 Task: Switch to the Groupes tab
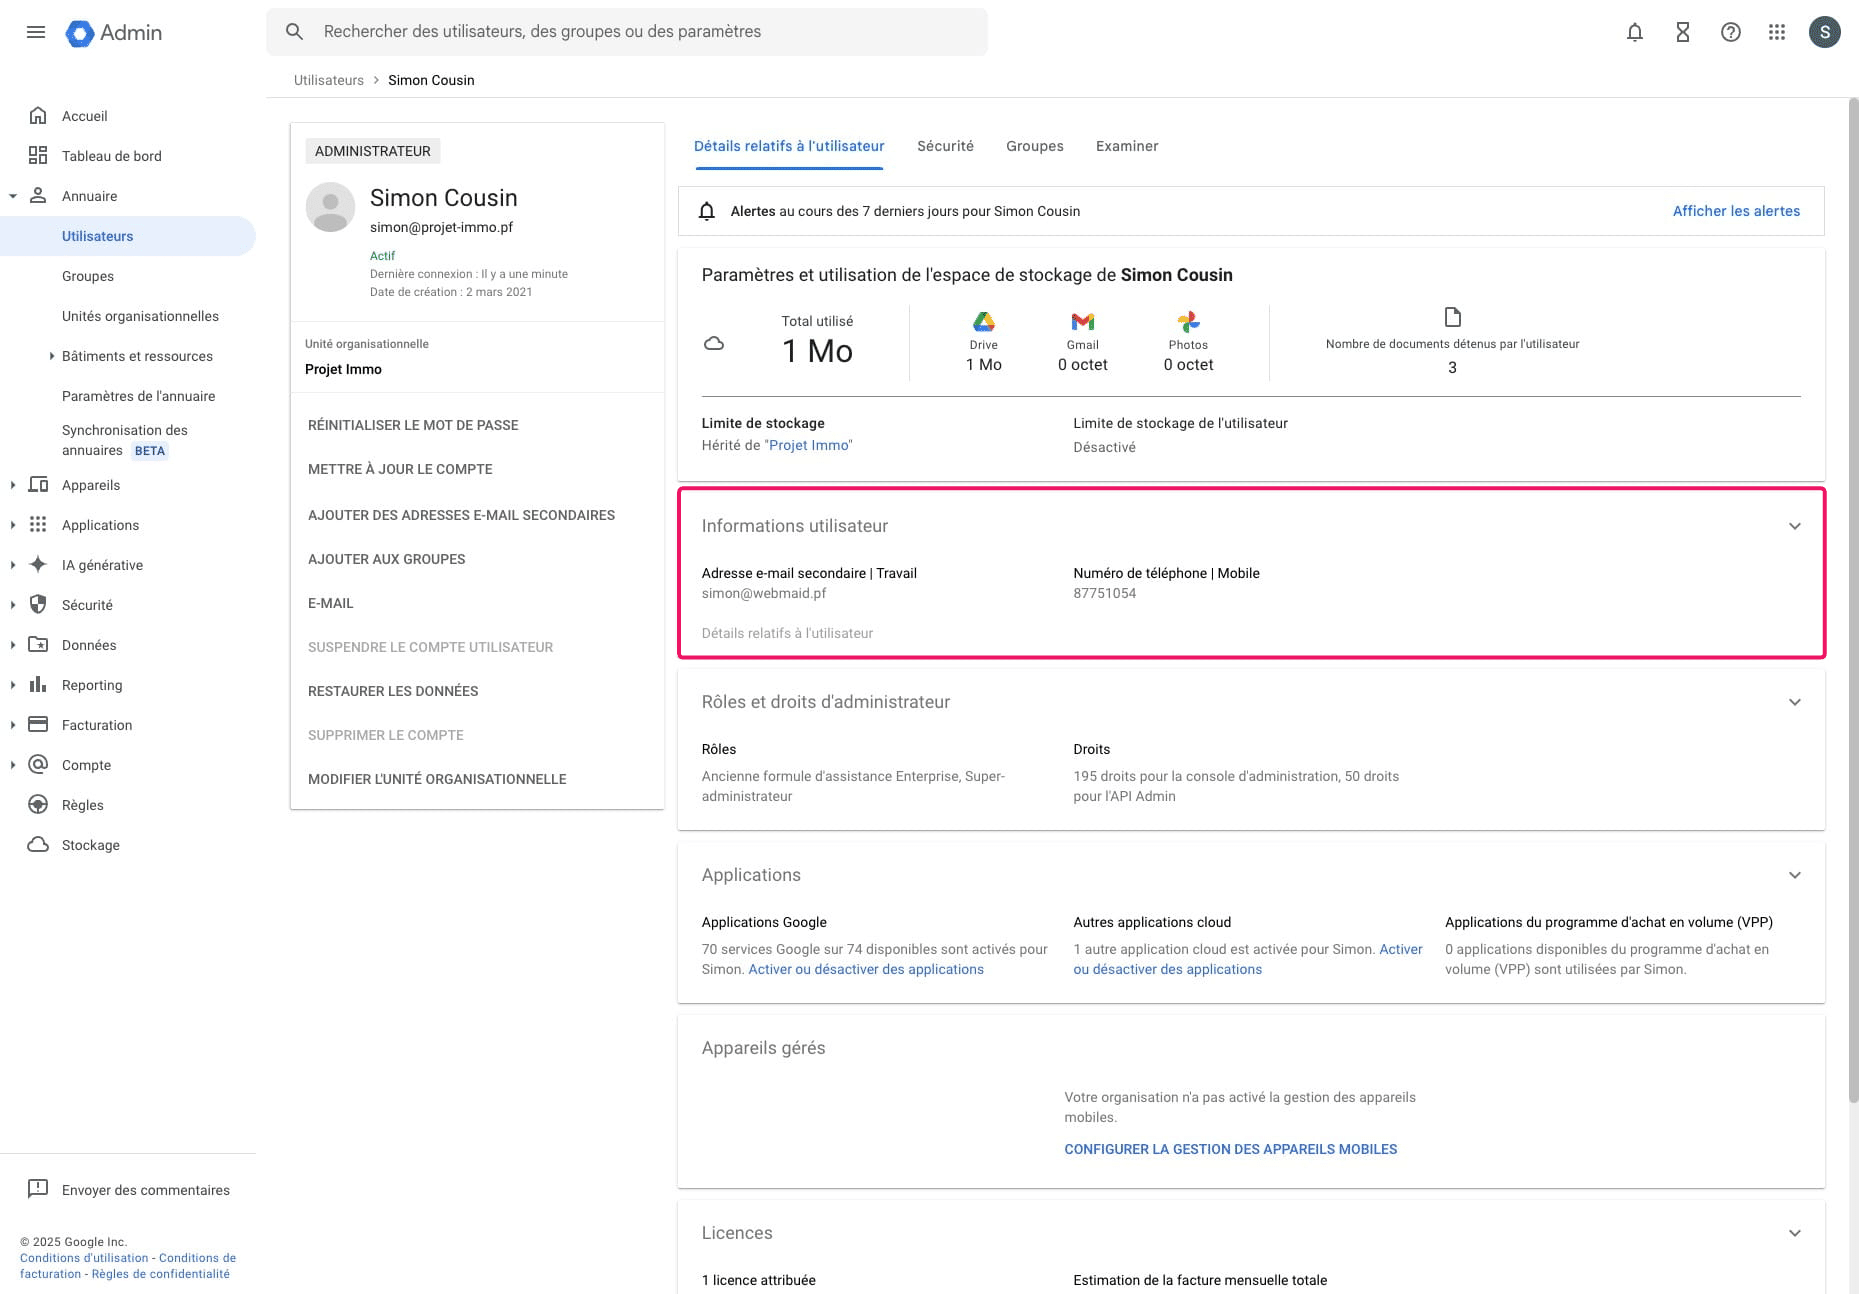1035,146
